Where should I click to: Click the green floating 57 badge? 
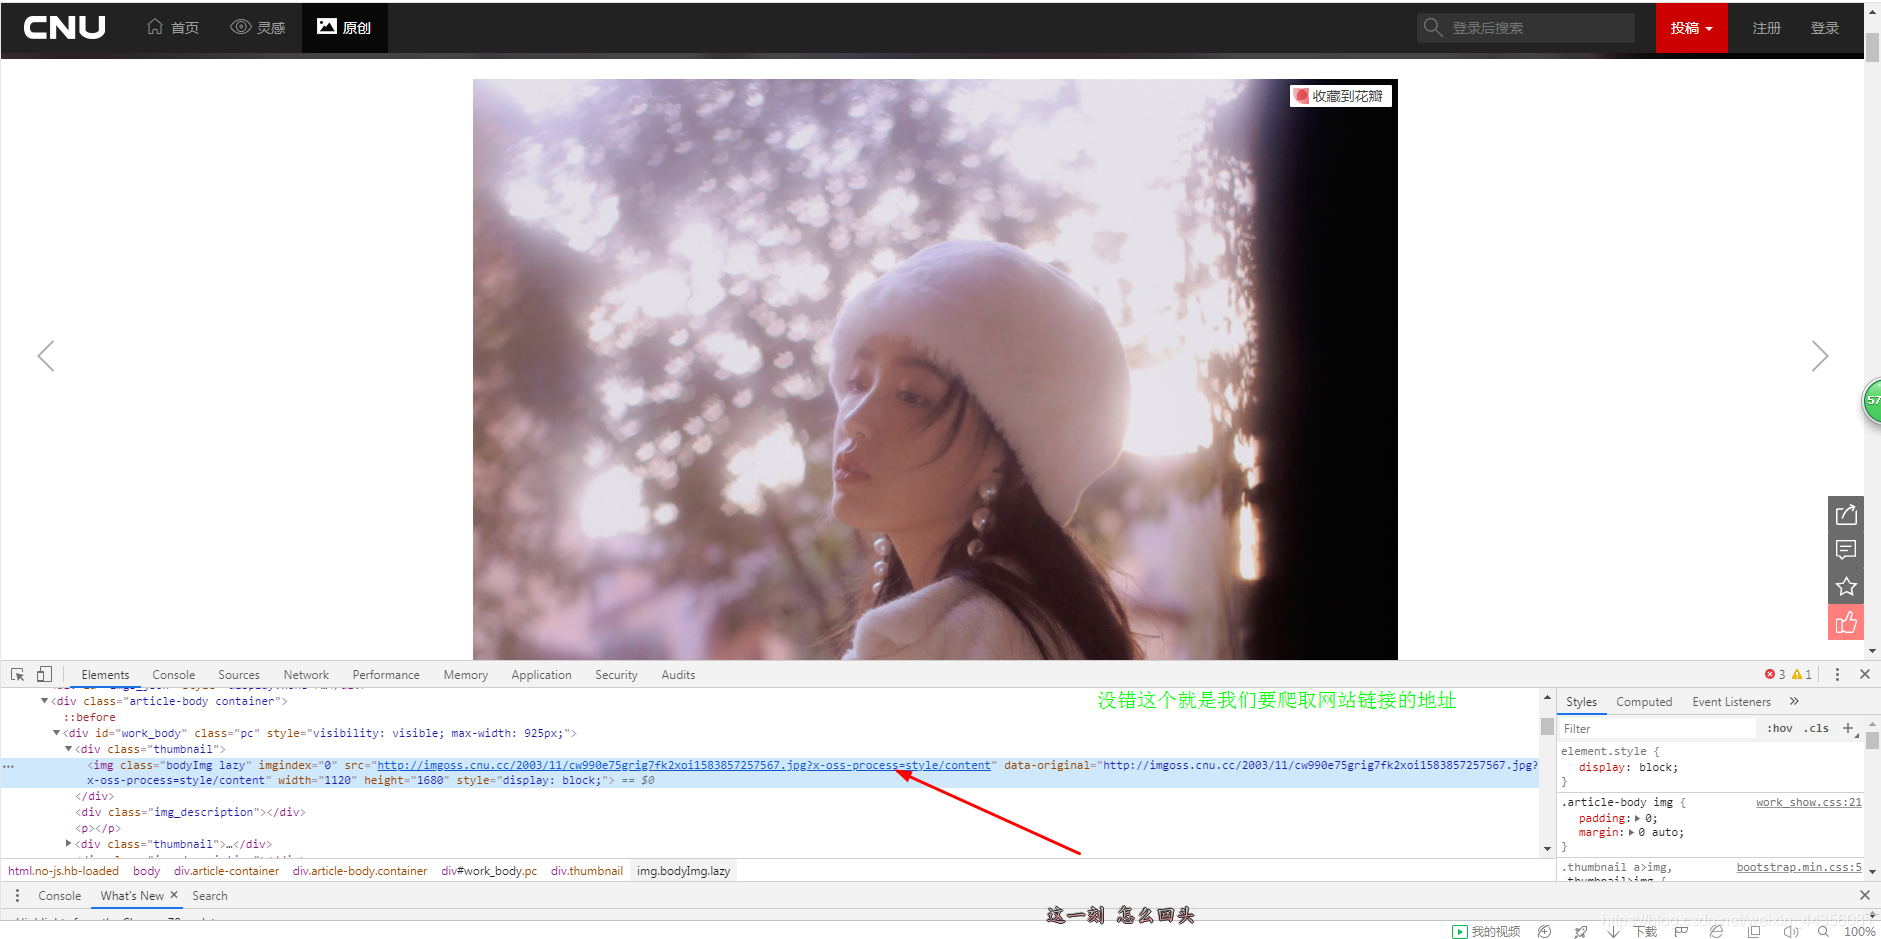pyautogui.click(x=1872, y=400)
